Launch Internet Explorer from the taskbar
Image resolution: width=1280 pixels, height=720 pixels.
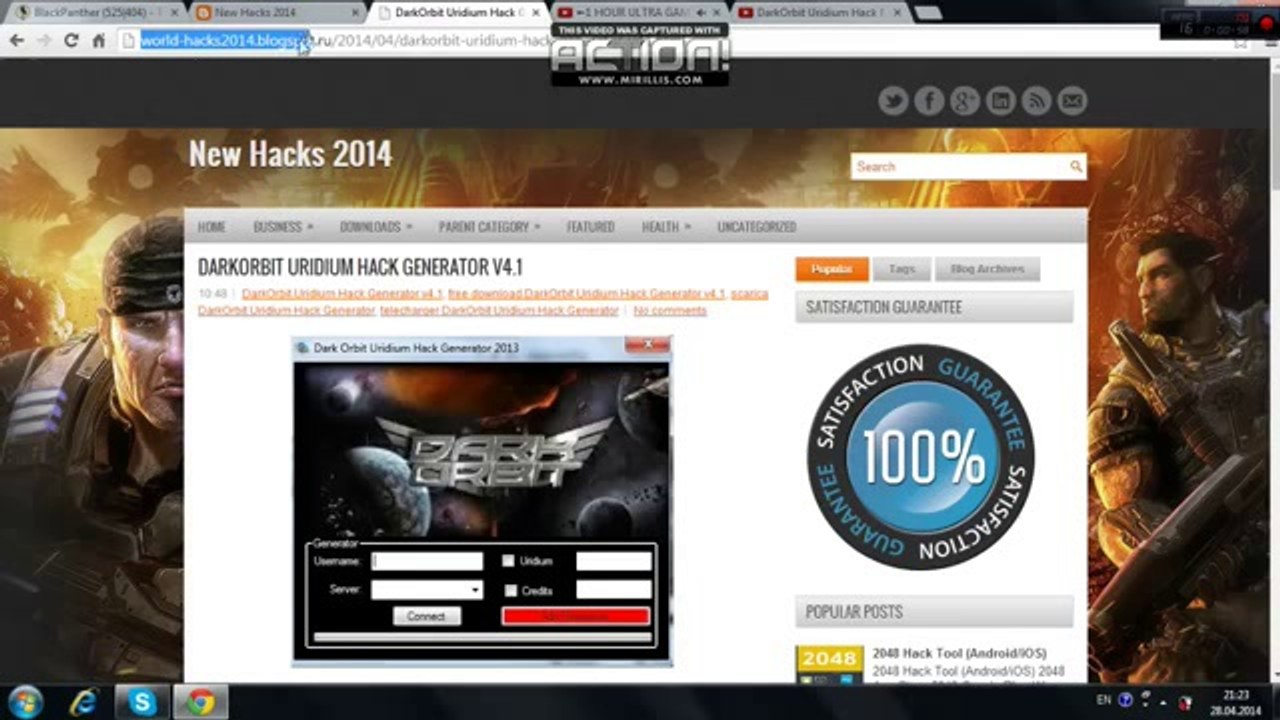83,701
